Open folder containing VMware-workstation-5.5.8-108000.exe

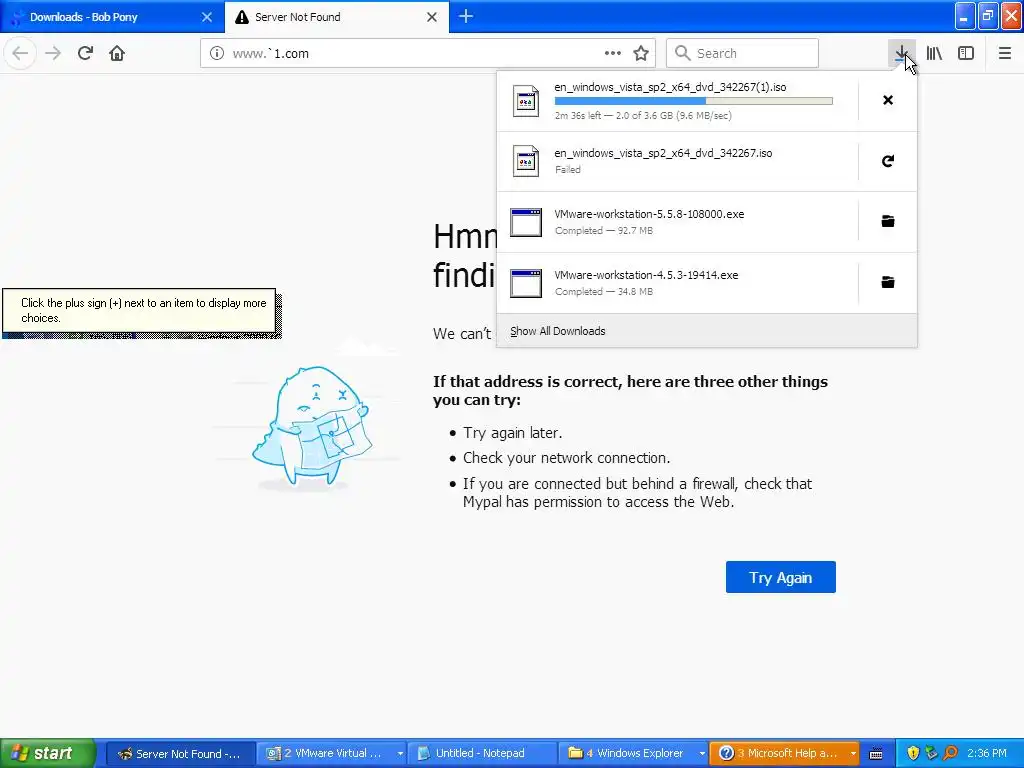(x=888, y=221)
